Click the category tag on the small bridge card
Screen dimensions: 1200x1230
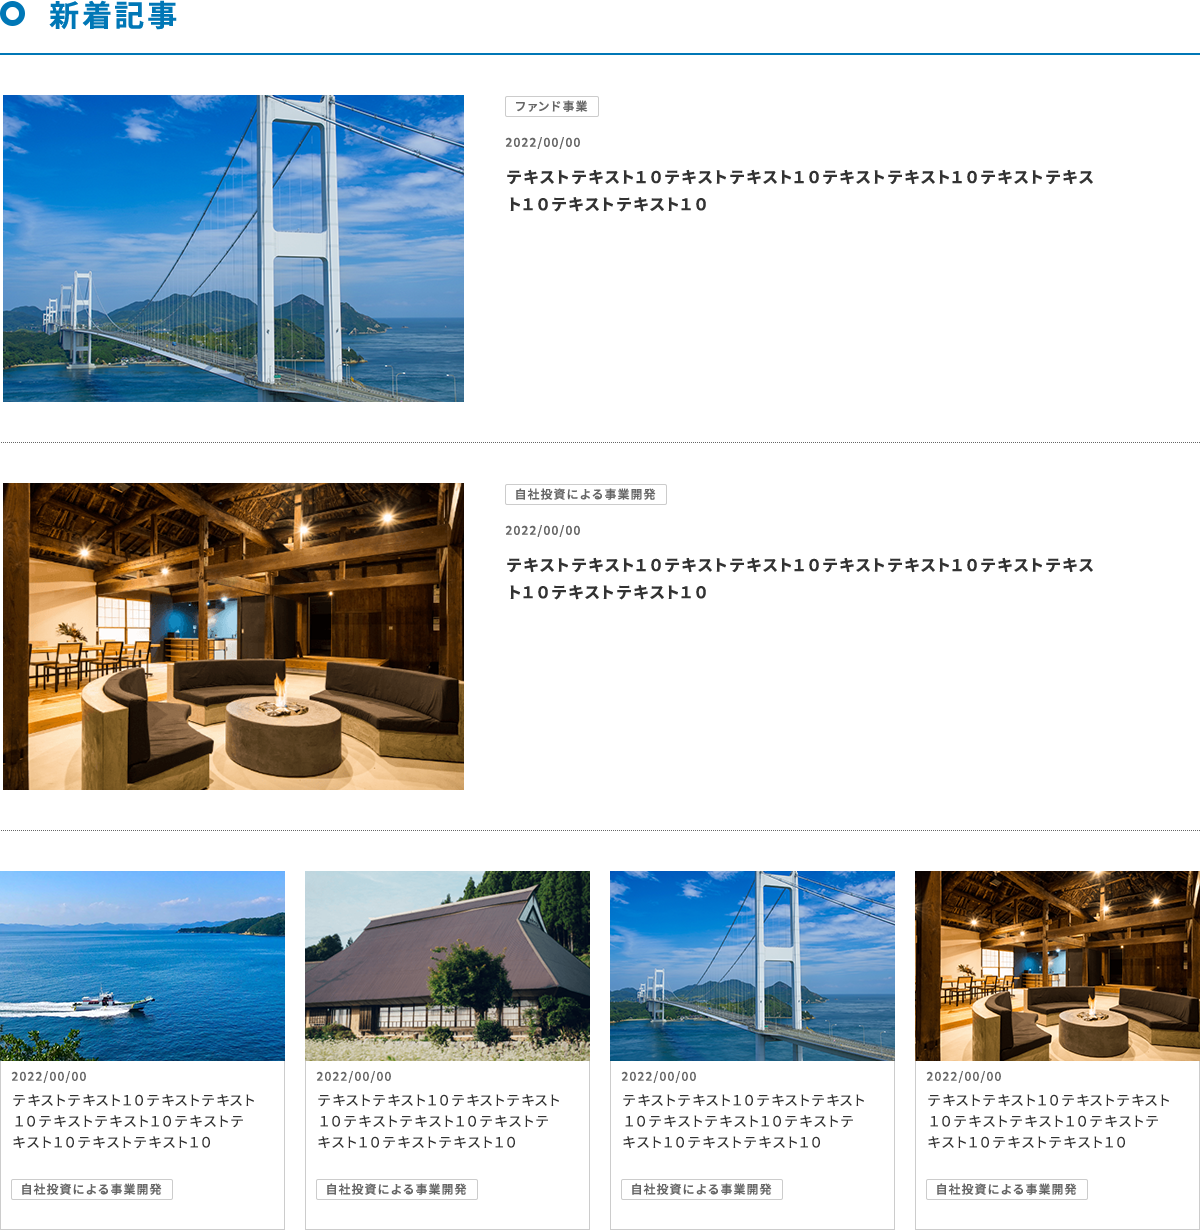click(702, 1189)
